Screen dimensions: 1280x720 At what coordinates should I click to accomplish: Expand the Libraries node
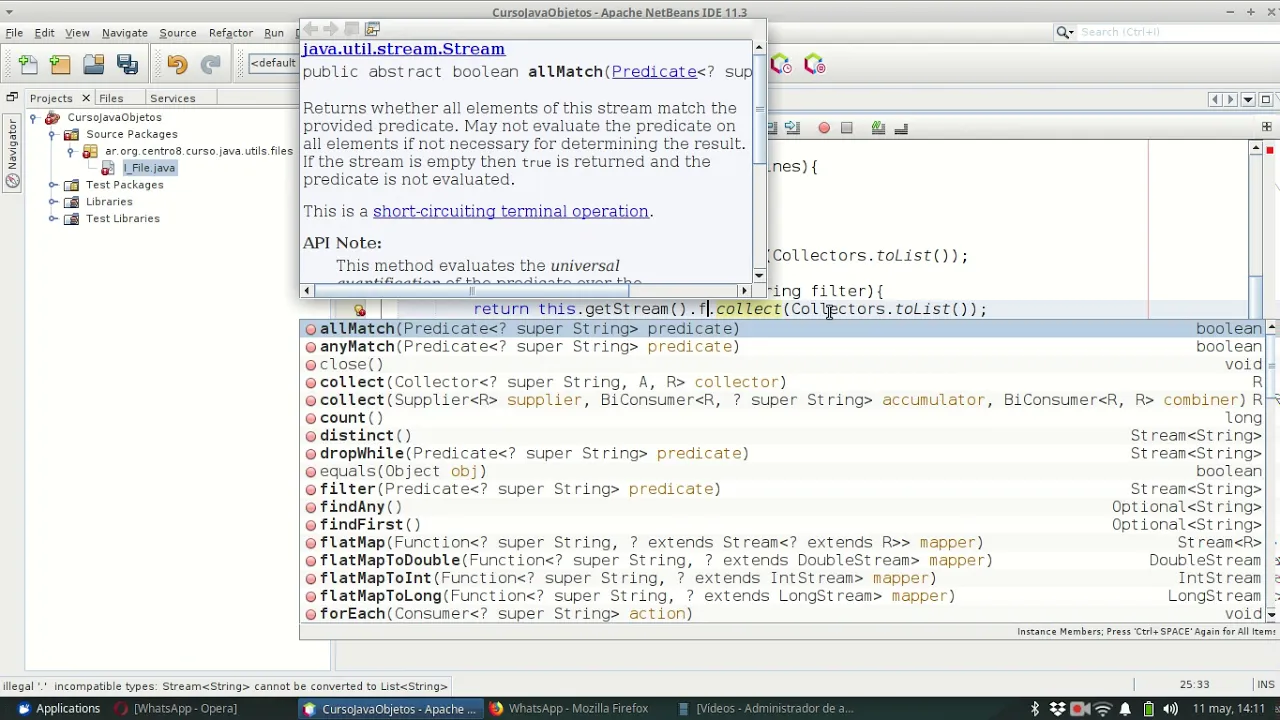[x=52, y=201]
